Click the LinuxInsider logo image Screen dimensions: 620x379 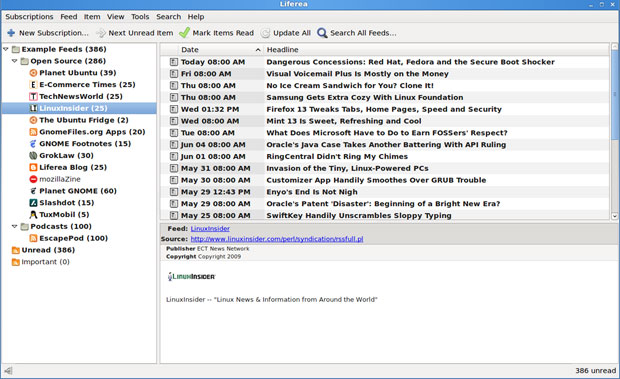click(191, 277)
